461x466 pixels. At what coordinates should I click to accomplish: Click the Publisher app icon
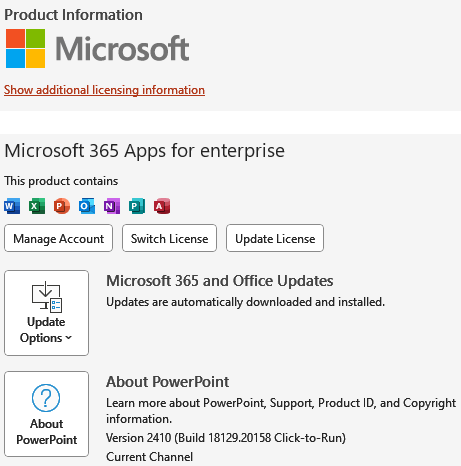137,206
